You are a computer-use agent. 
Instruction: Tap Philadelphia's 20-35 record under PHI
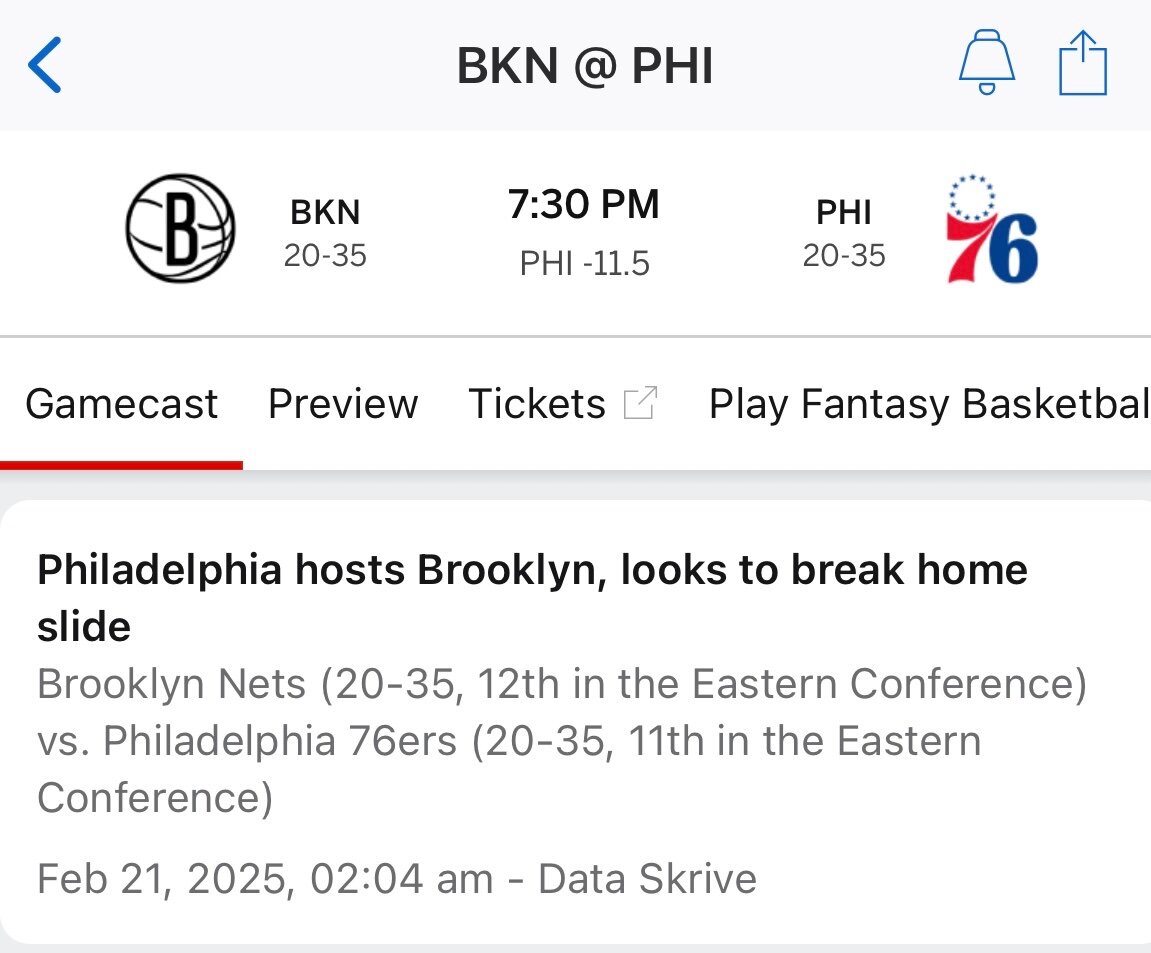(844, 256)
